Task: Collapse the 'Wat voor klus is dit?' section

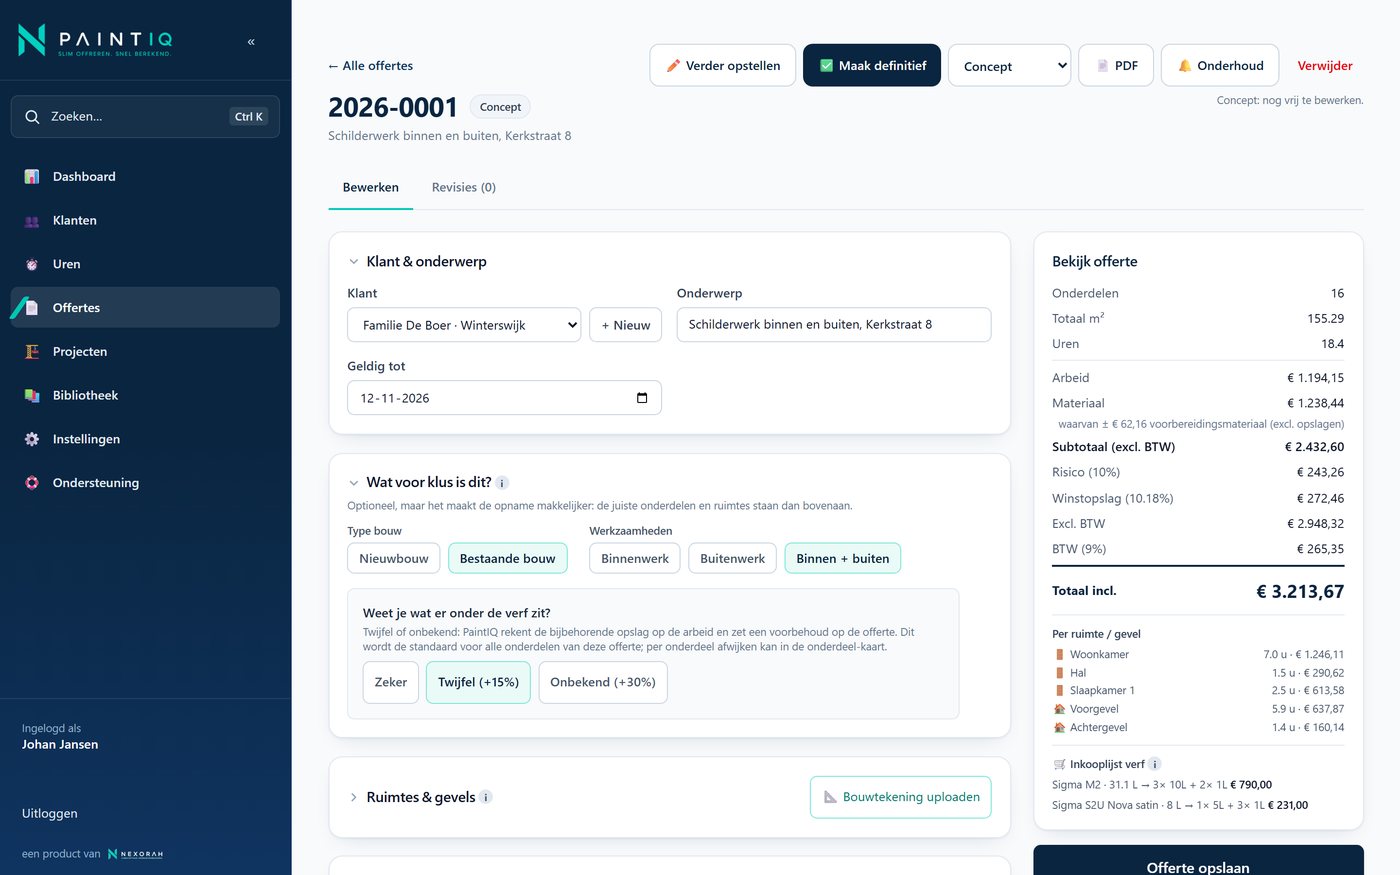Action: [x=353, y=483]
